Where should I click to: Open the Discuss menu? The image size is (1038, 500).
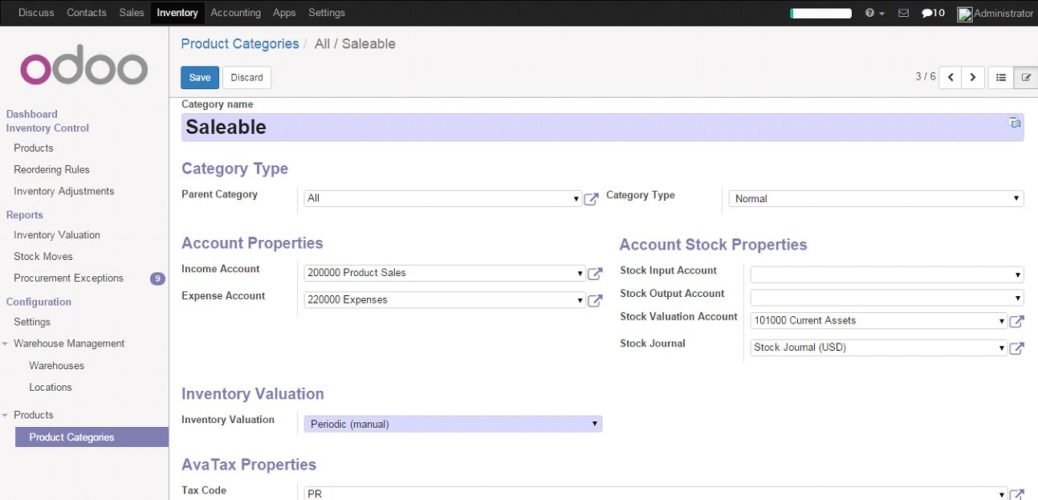(x=36, y=13)
